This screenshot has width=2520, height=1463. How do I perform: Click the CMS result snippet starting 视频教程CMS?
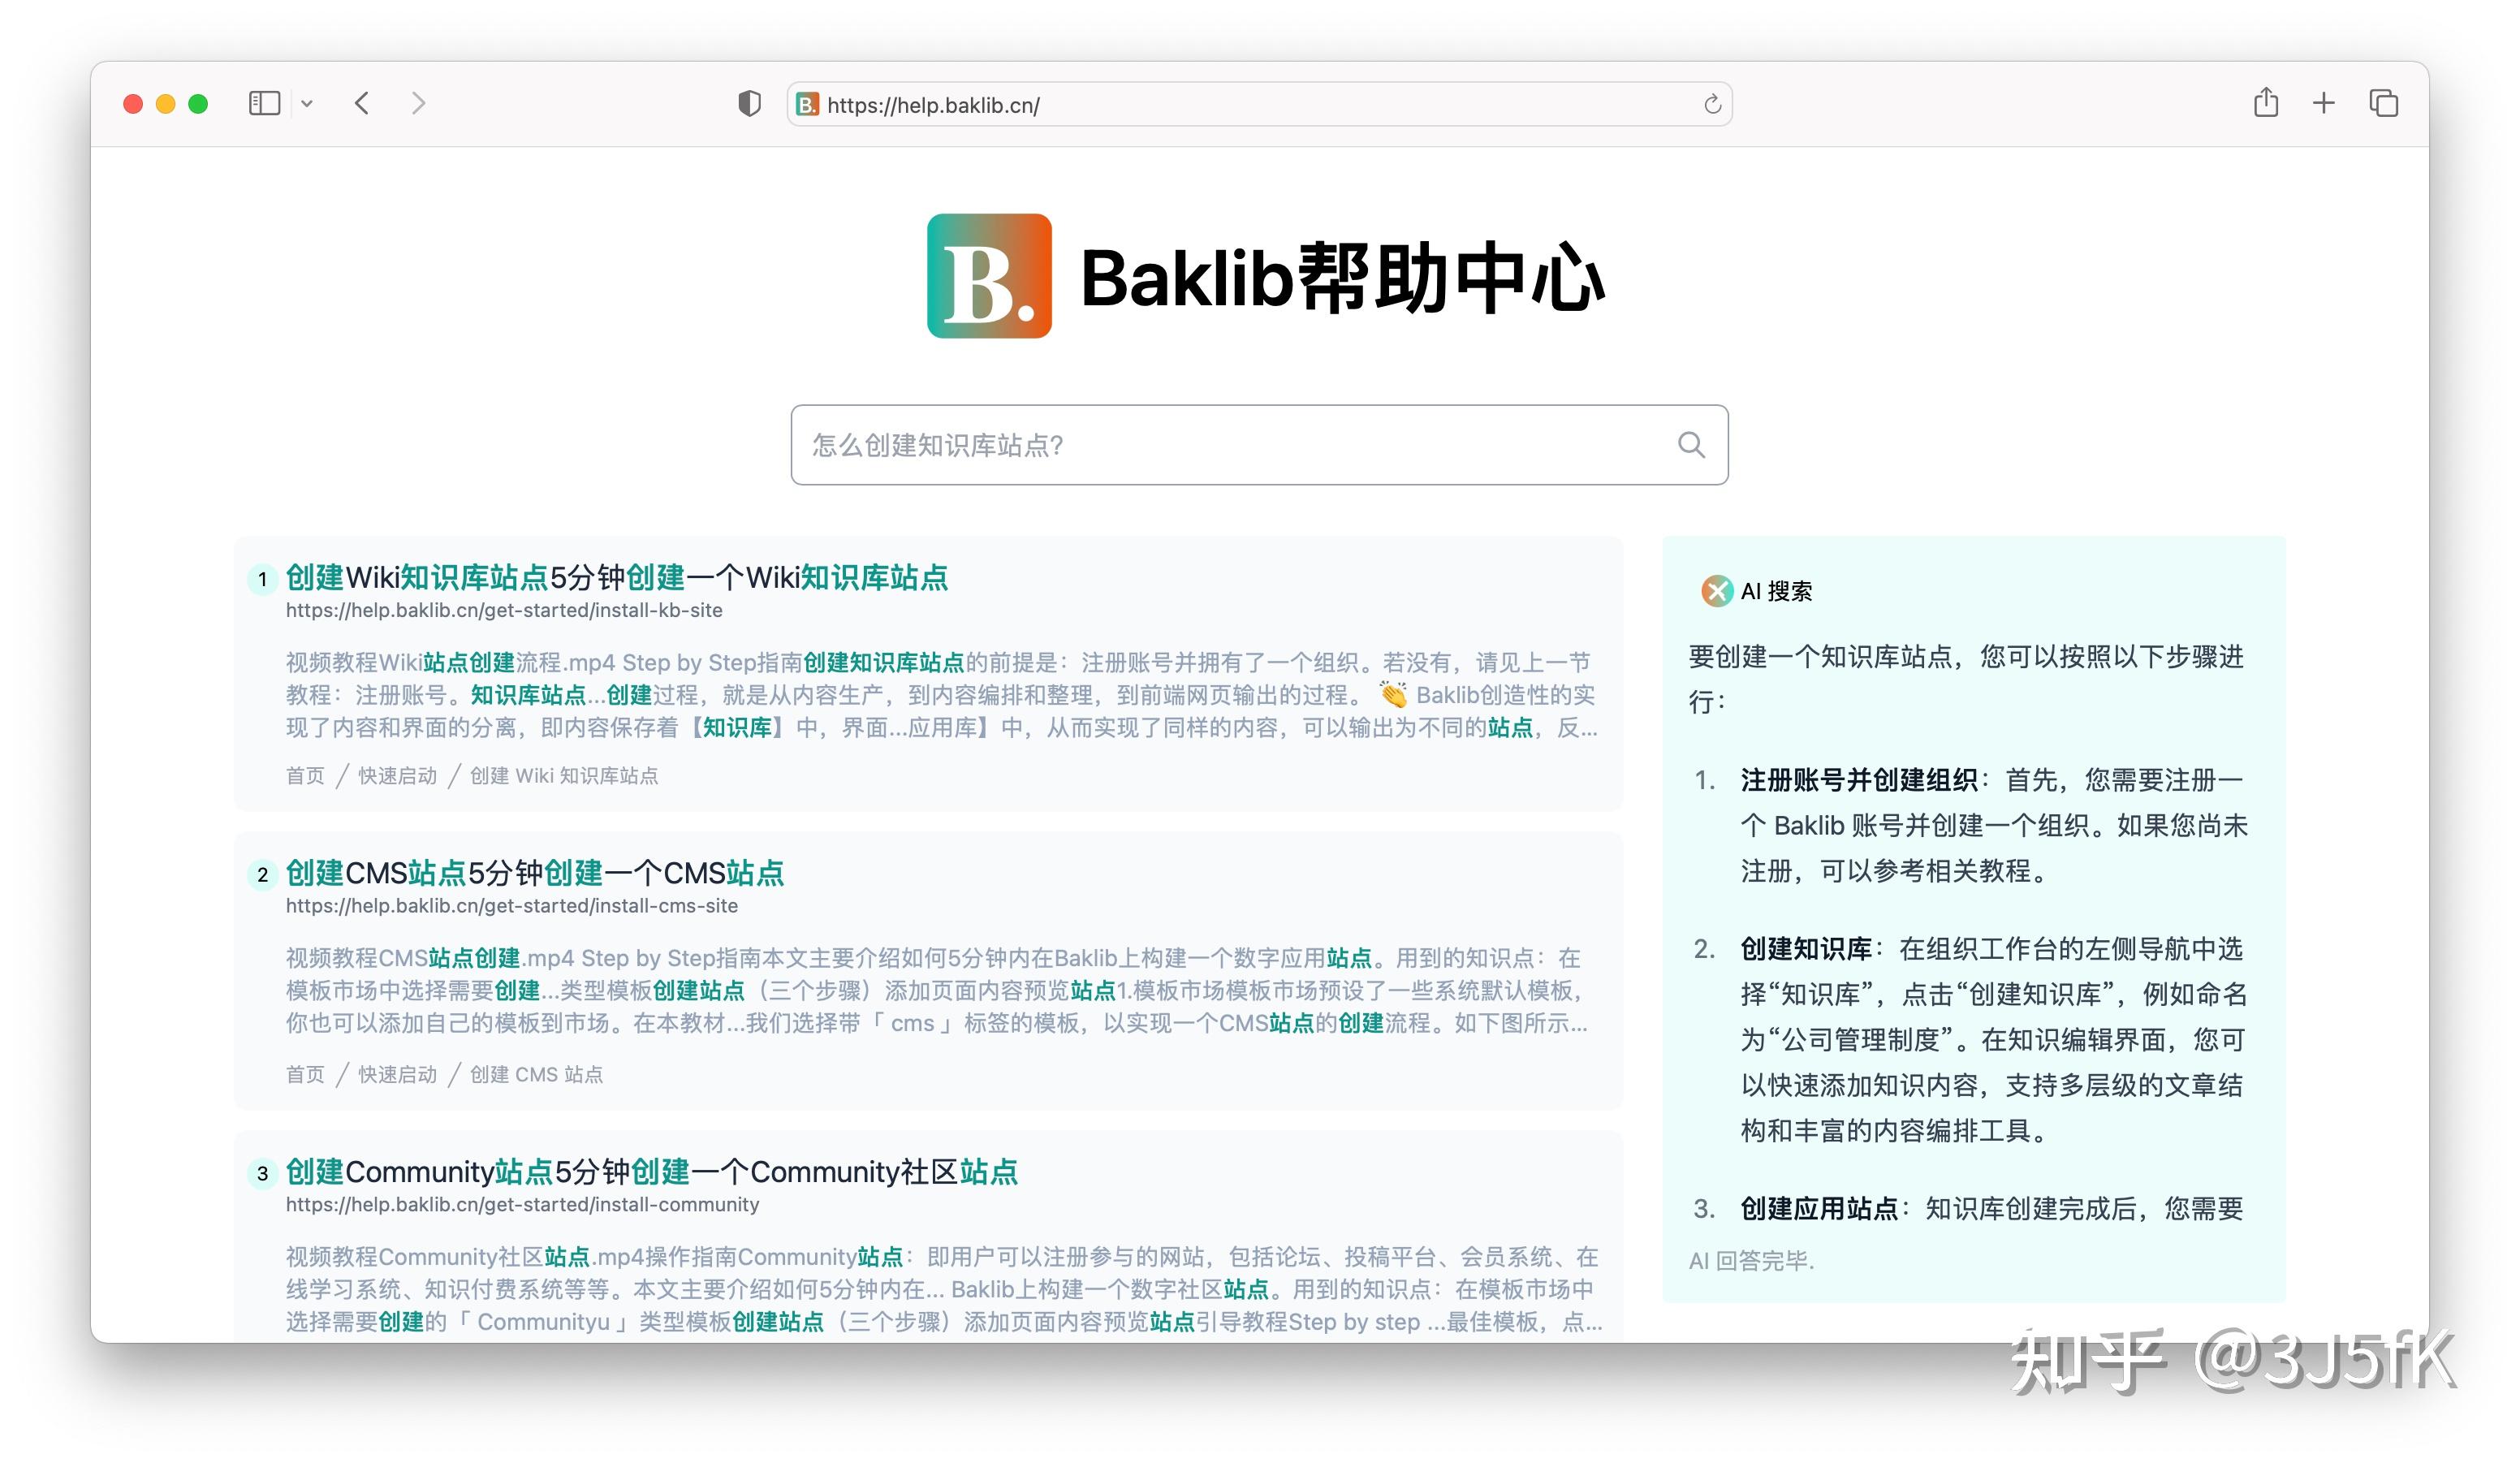pos(937,991)
